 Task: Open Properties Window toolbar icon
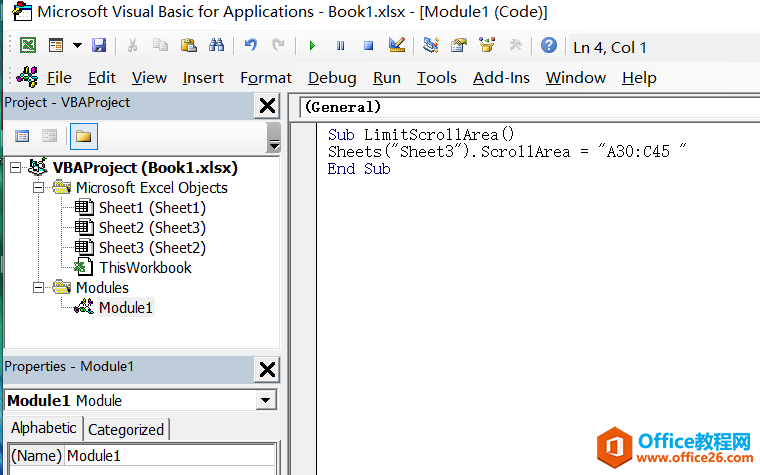(459, 46)
